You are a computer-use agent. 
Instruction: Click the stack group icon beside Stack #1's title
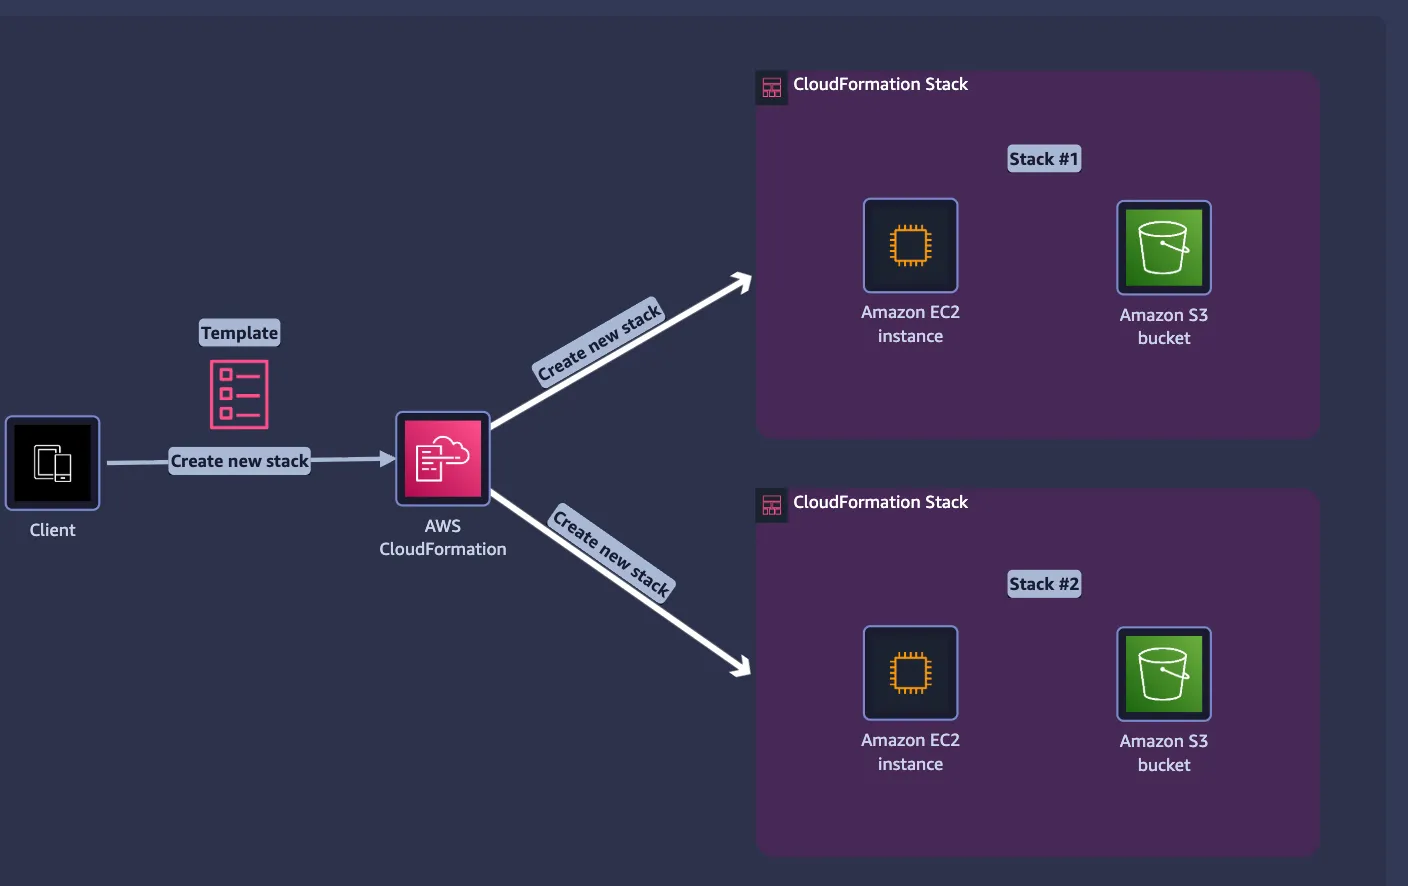coord(772,87)
